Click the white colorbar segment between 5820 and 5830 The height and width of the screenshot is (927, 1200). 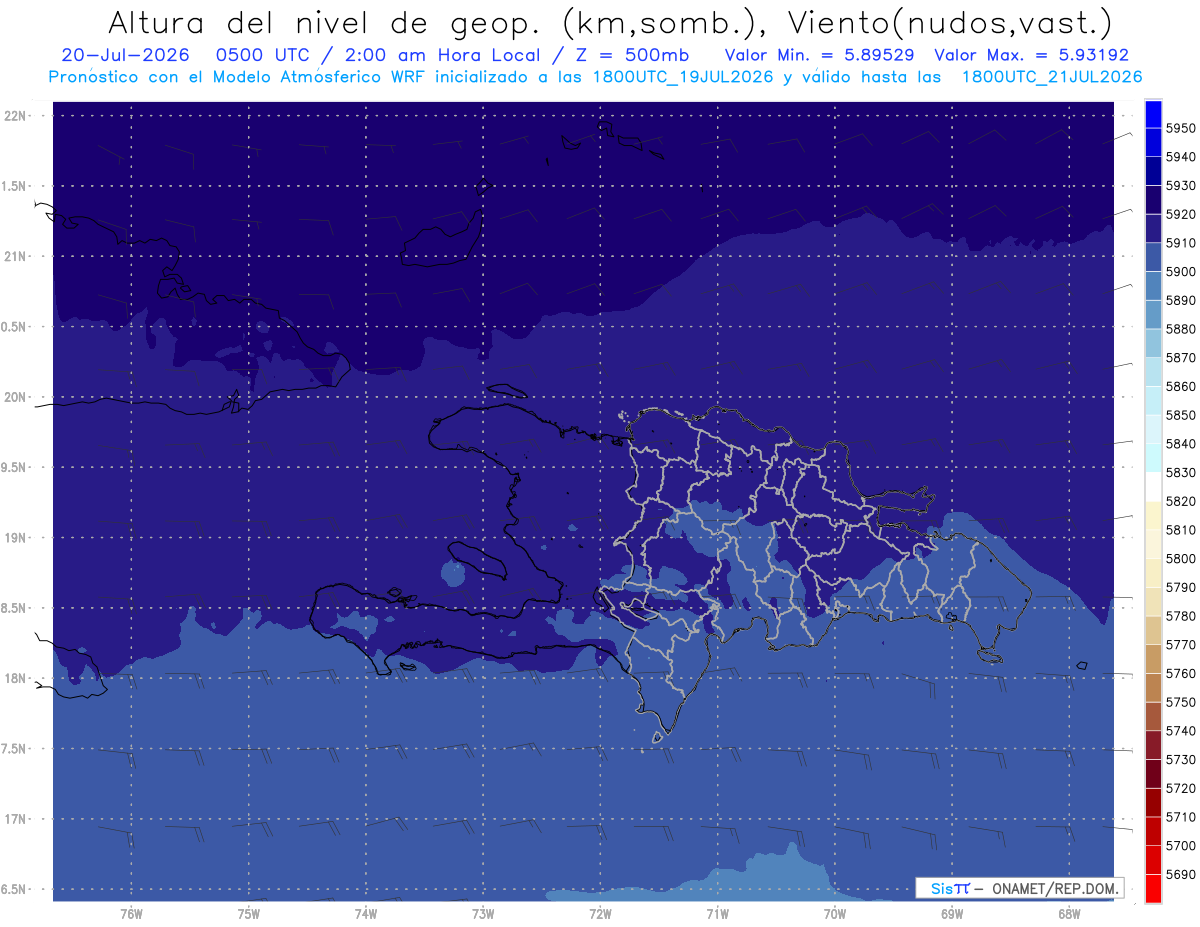[x=1153, y=486]
